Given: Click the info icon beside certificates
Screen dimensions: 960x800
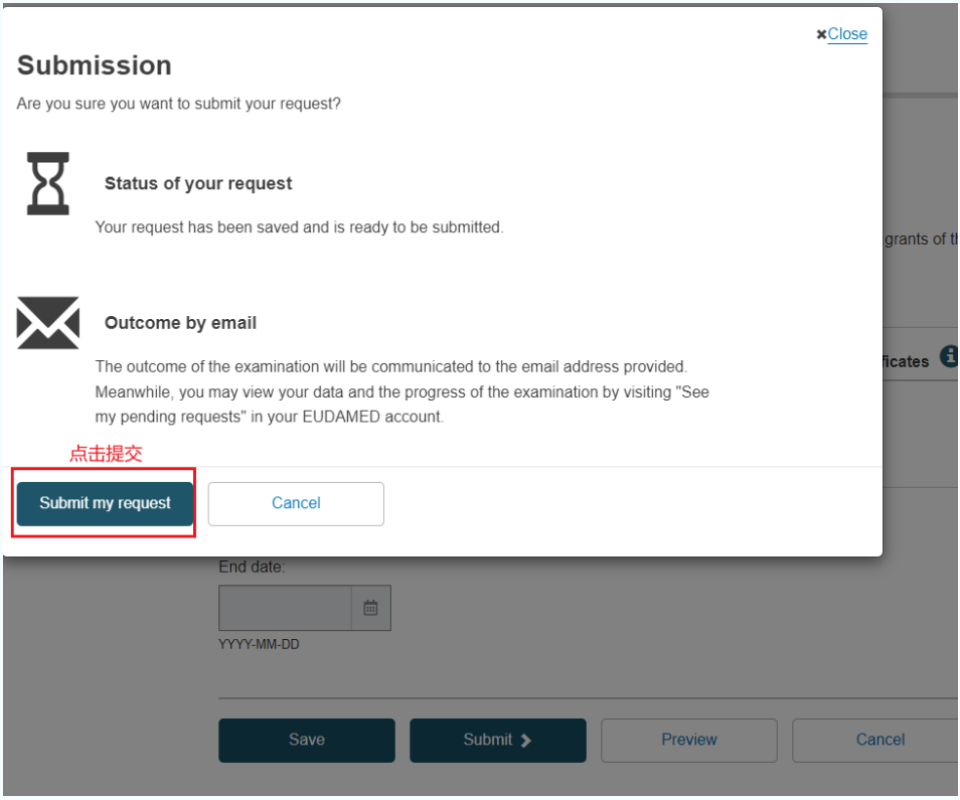Looking at the screenshot, I should pos(948,358).
